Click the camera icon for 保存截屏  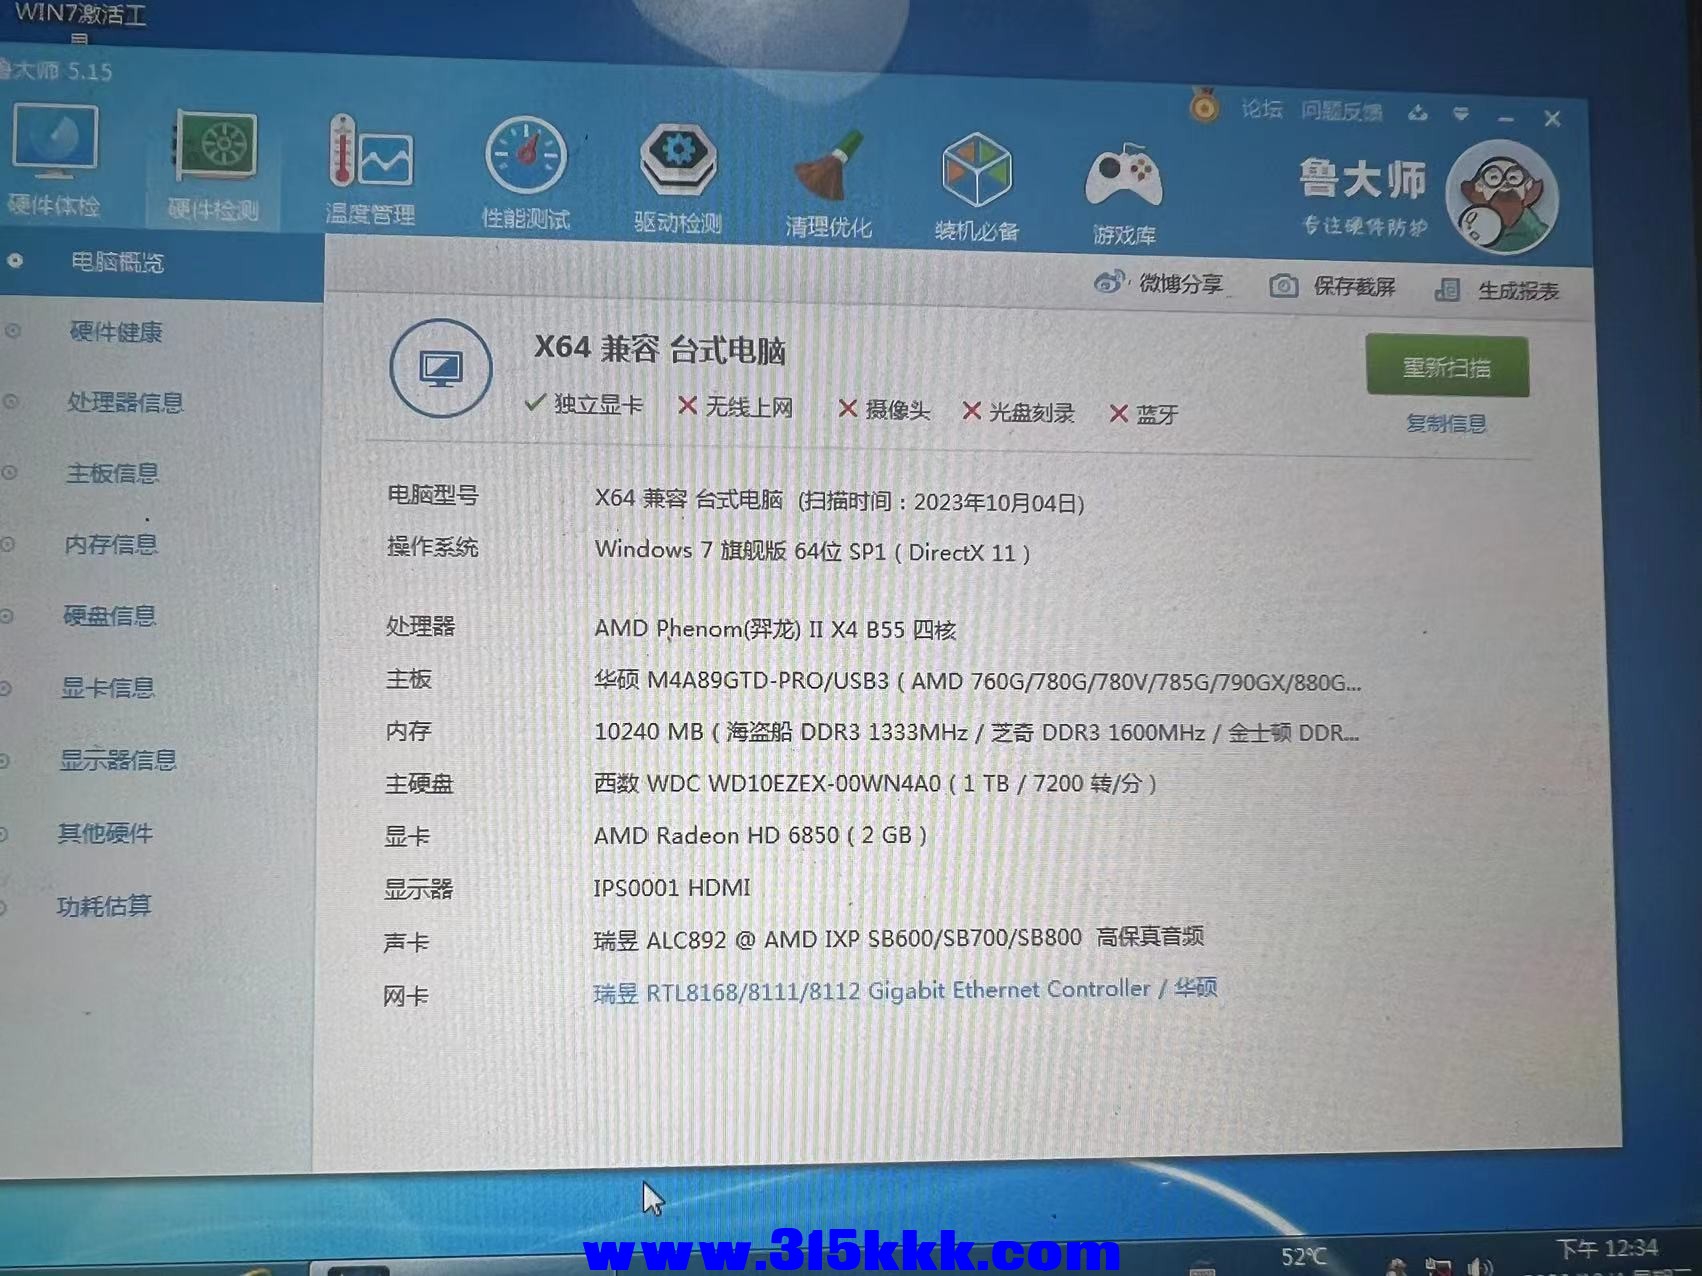pos(1284,287)
